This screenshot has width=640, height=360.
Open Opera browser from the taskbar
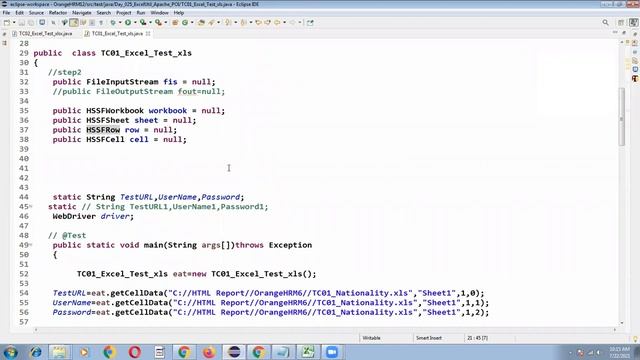coord(134,352)
